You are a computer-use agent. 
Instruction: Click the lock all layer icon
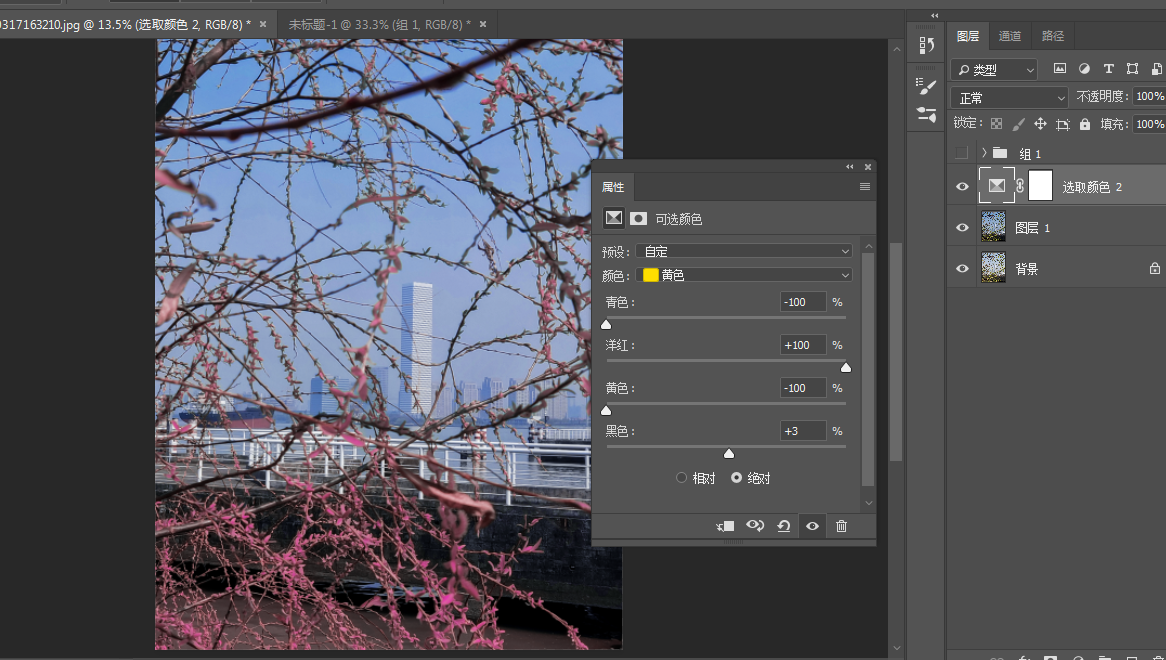pyautogui.click(x=1085, y=124)
